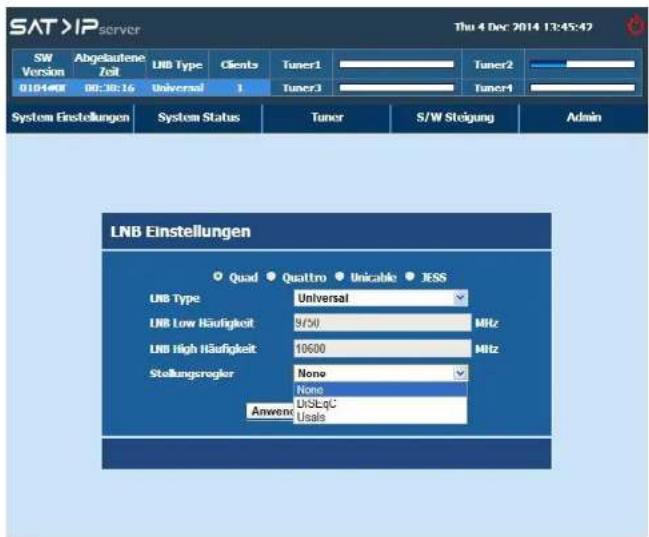Click the Universal LNB type status value
This screenshot has height=537, width=649.
coord(178,88)
